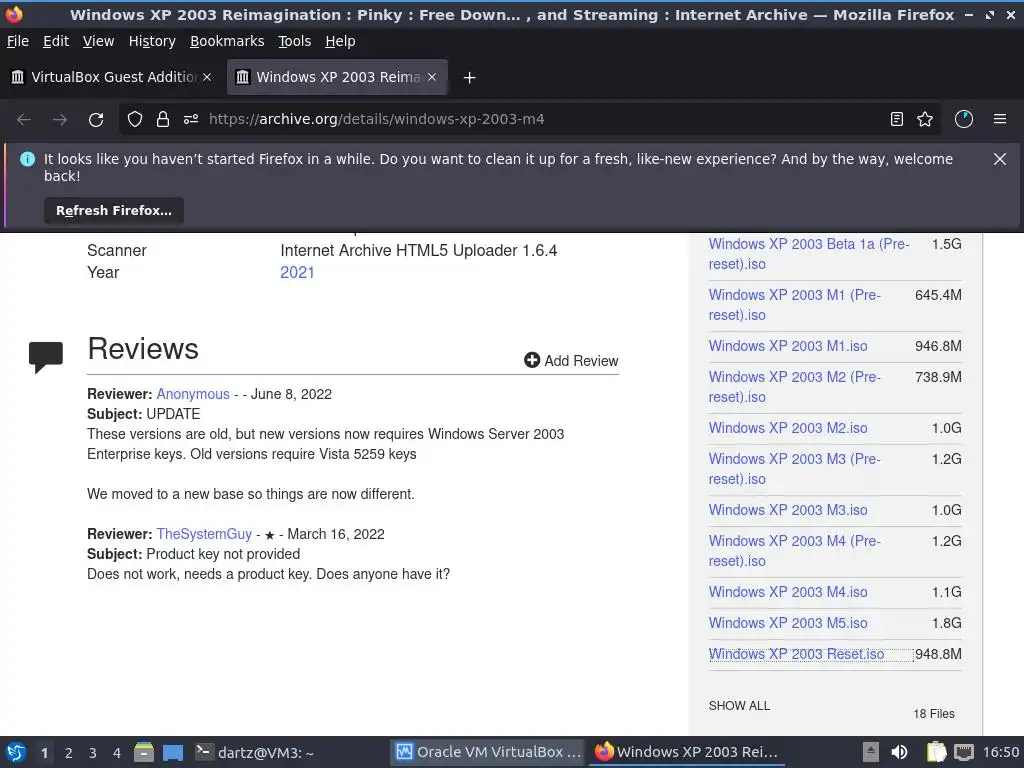Bookmark this page with the star icon
1024x768 pixels.
[925, 120]
